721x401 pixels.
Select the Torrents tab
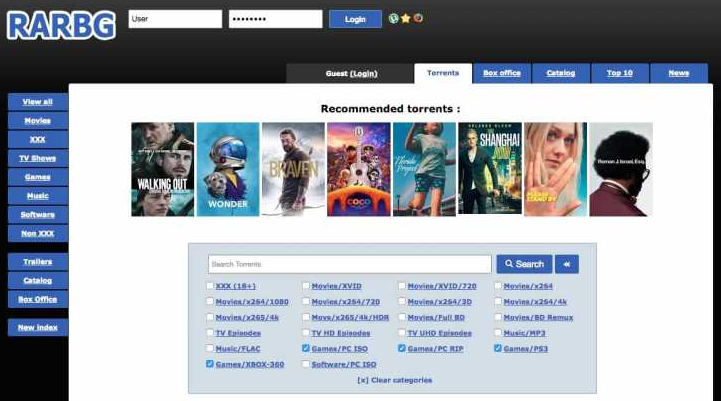coord(443,73)
